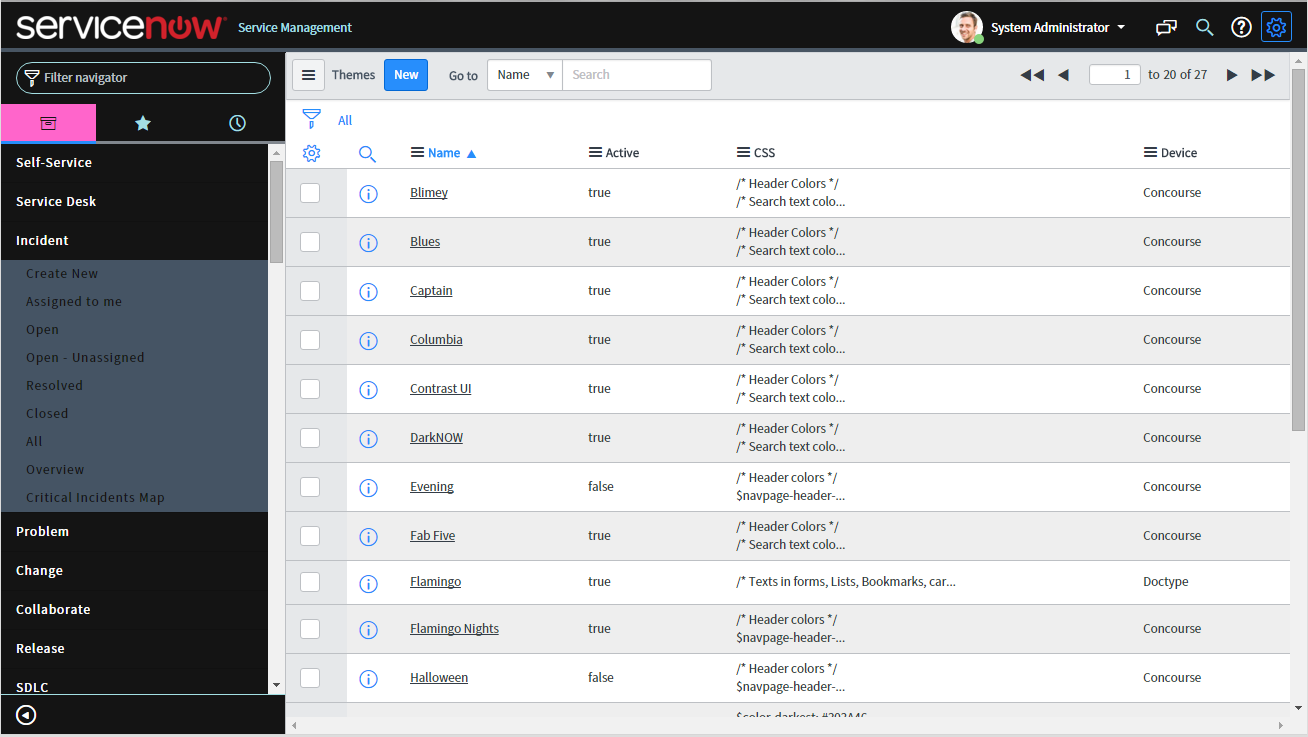Screen dimensions: 1308x737
Task: Open the Active column options menu
Action: pos(595,153)
